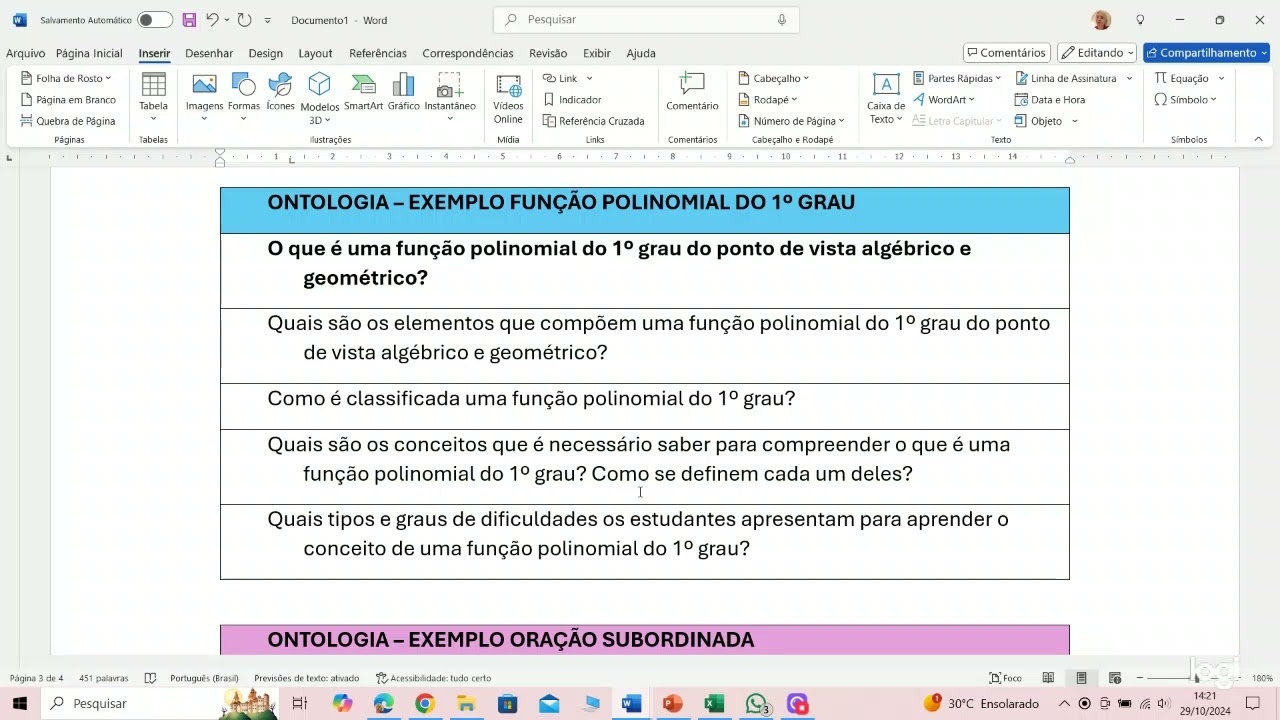
Task: Click the microphone icon in search box
Action: coord(782,19)
